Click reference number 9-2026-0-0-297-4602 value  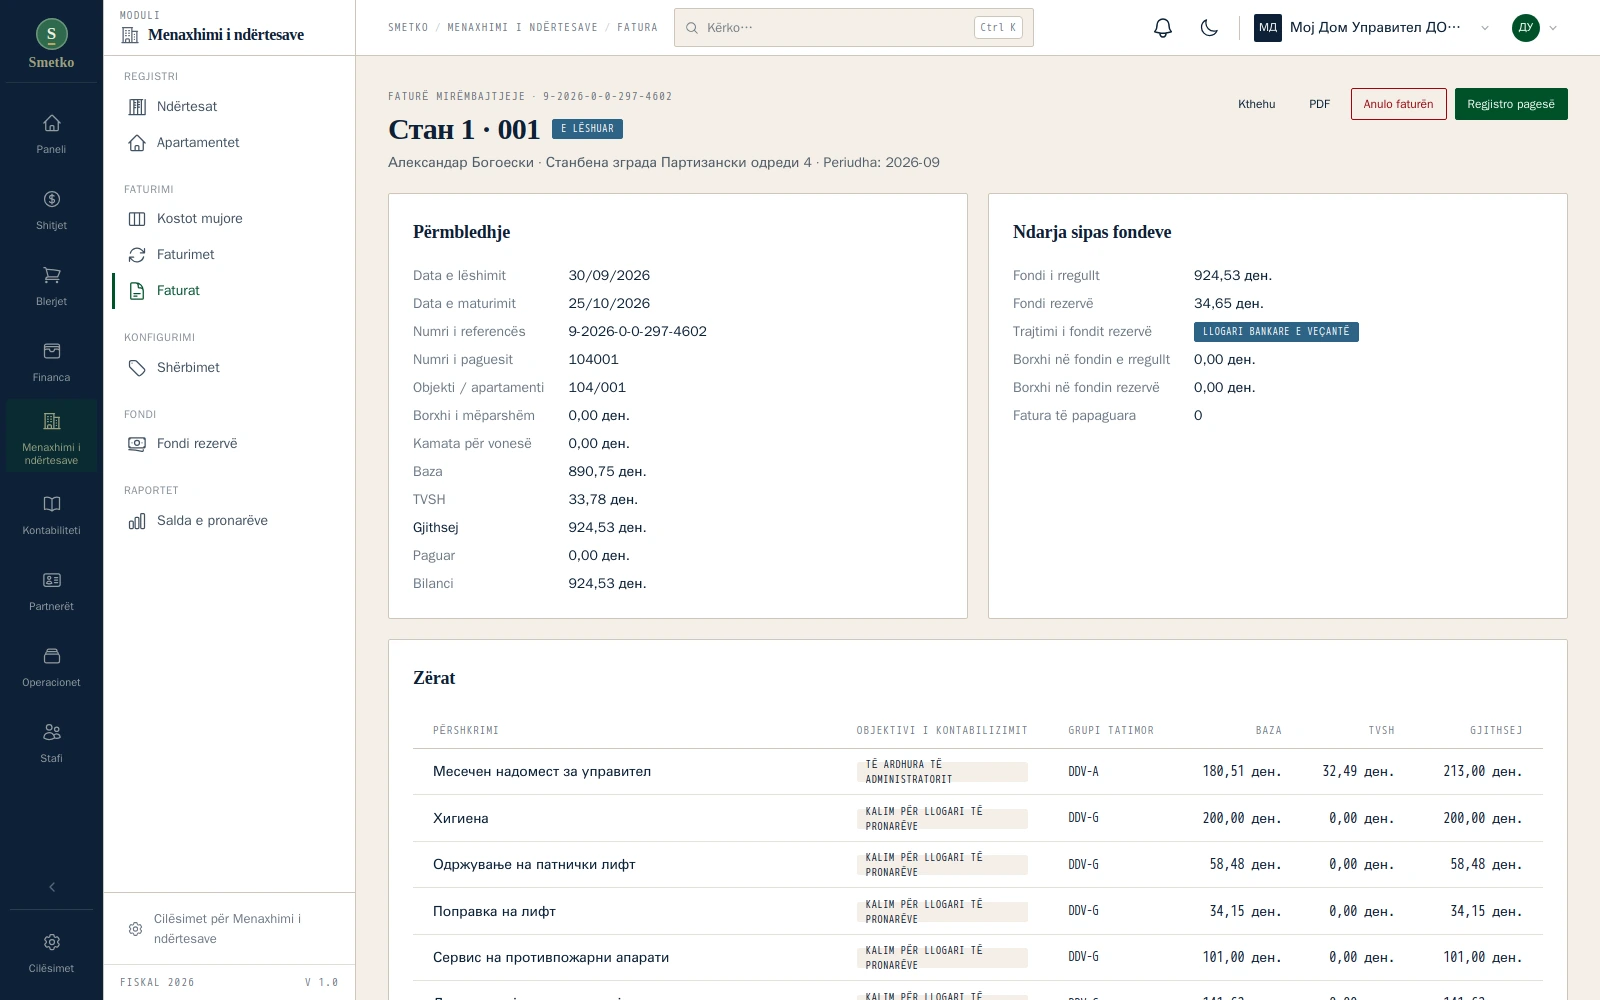point(637,331)
